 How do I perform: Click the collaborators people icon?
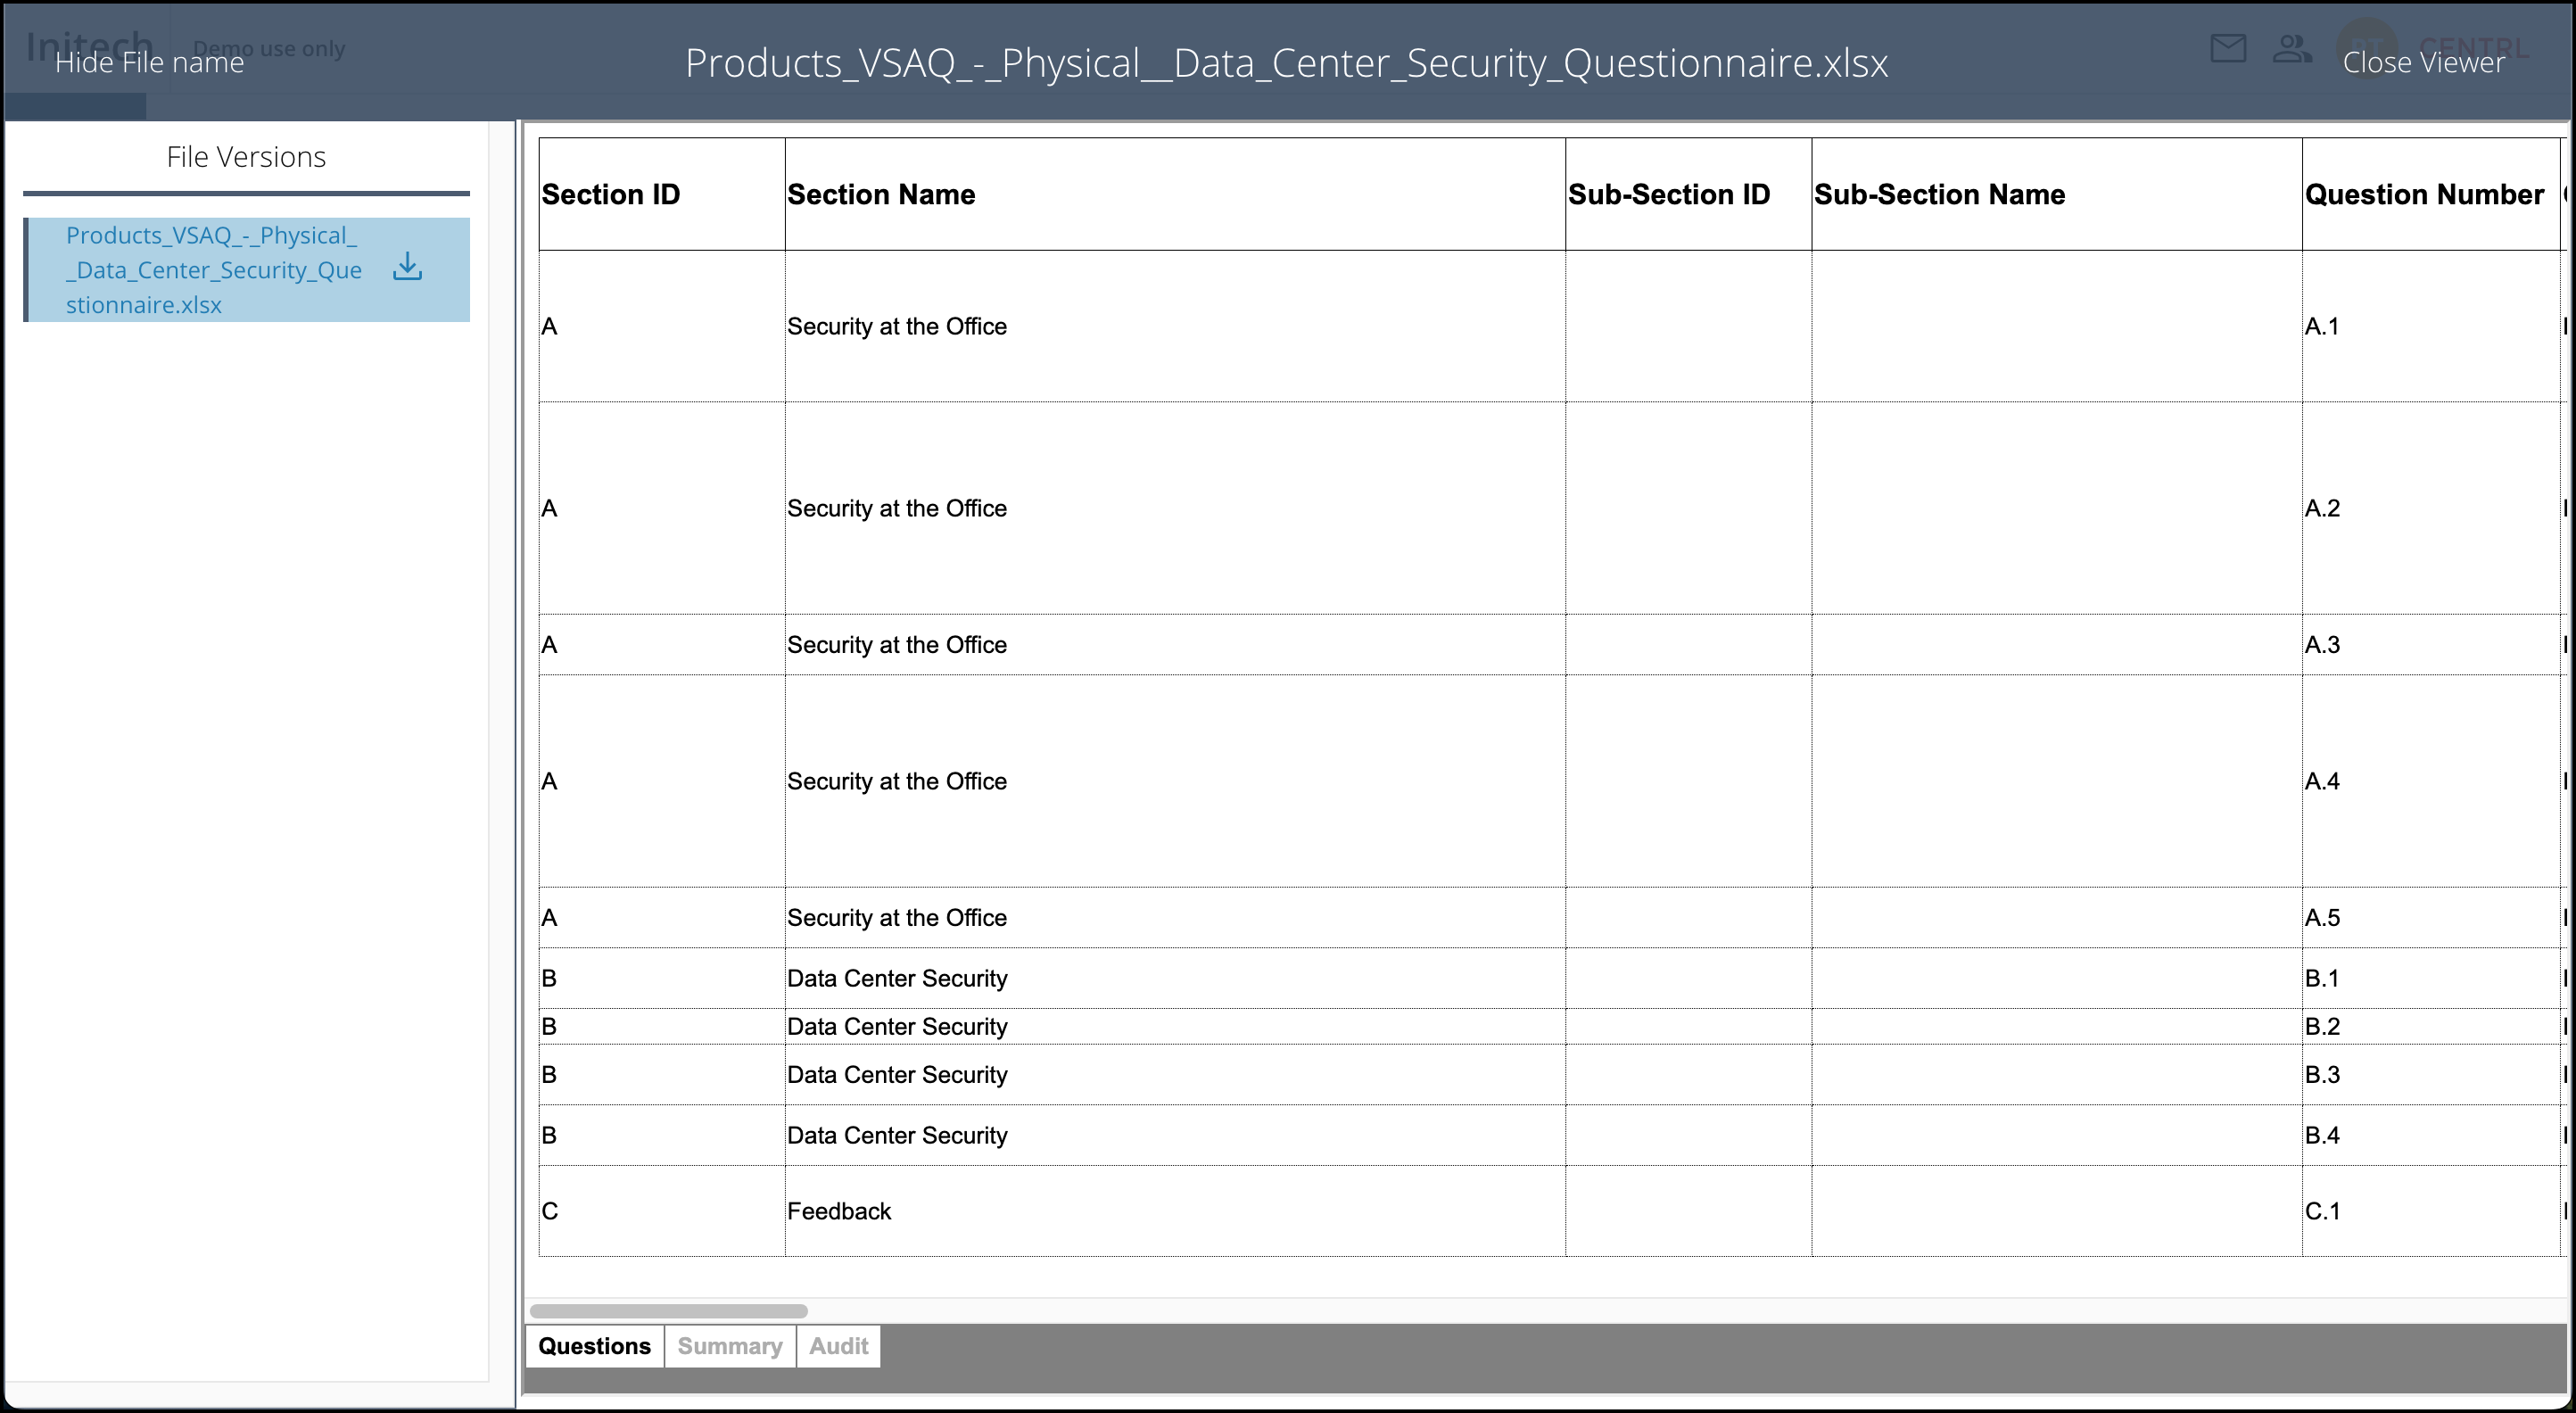[x=2291, y=48]
